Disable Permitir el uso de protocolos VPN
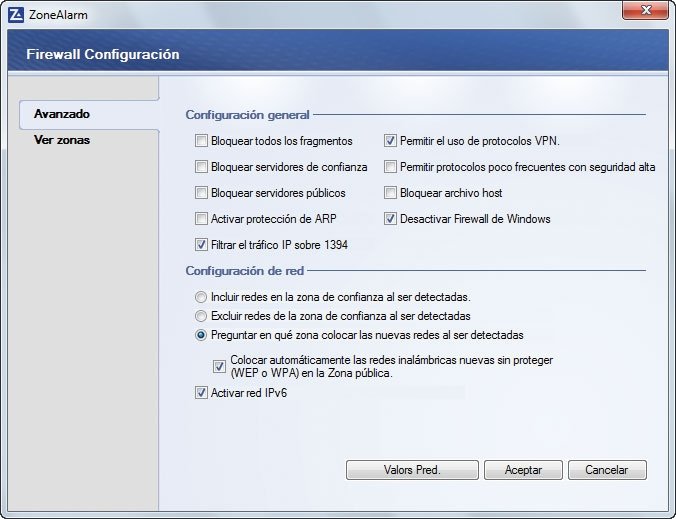 tap(390, 141)
